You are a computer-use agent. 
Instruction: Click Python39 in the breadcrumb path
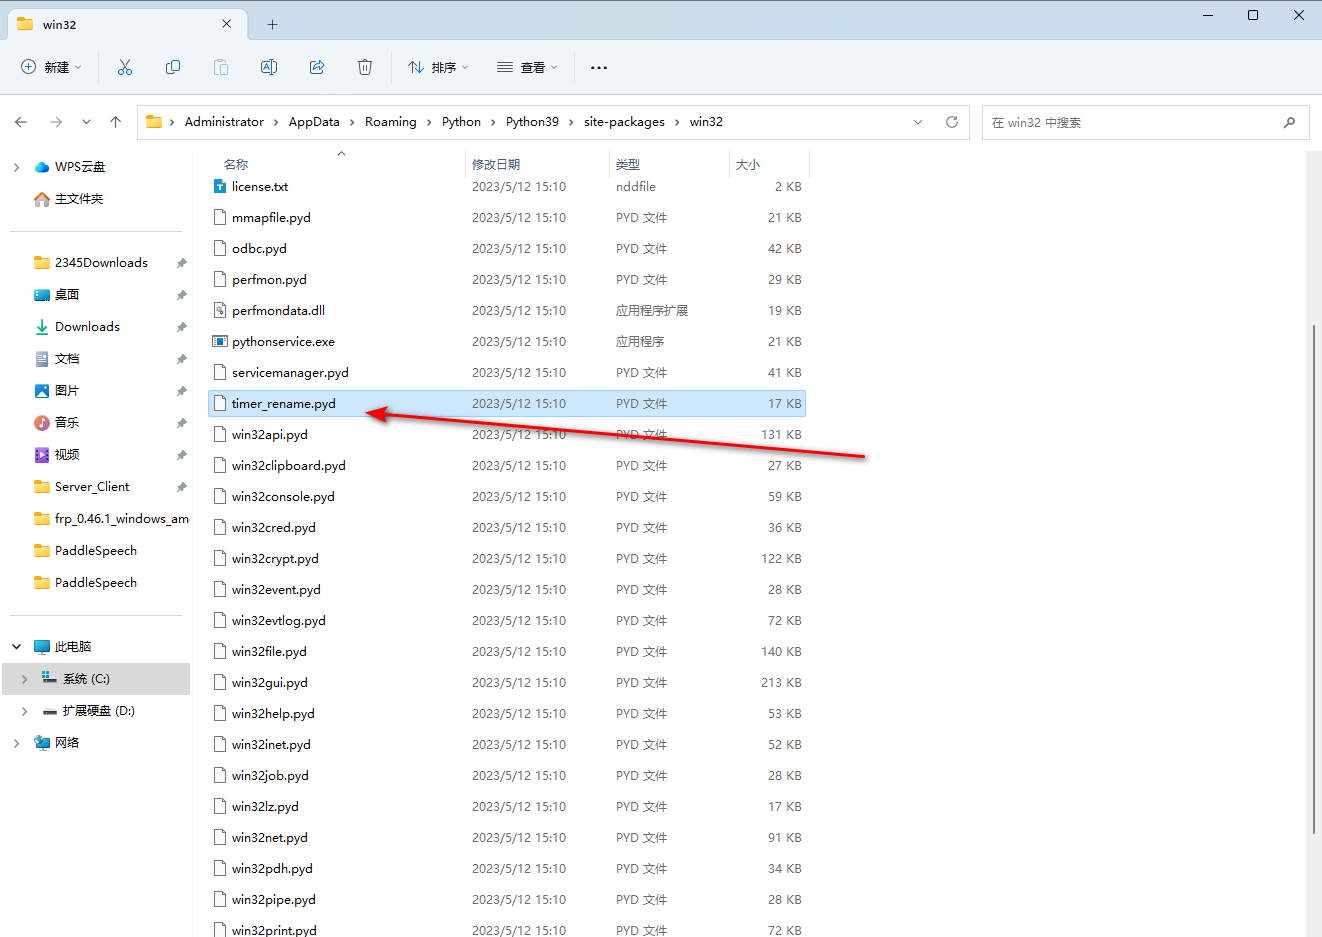[532, 122]
